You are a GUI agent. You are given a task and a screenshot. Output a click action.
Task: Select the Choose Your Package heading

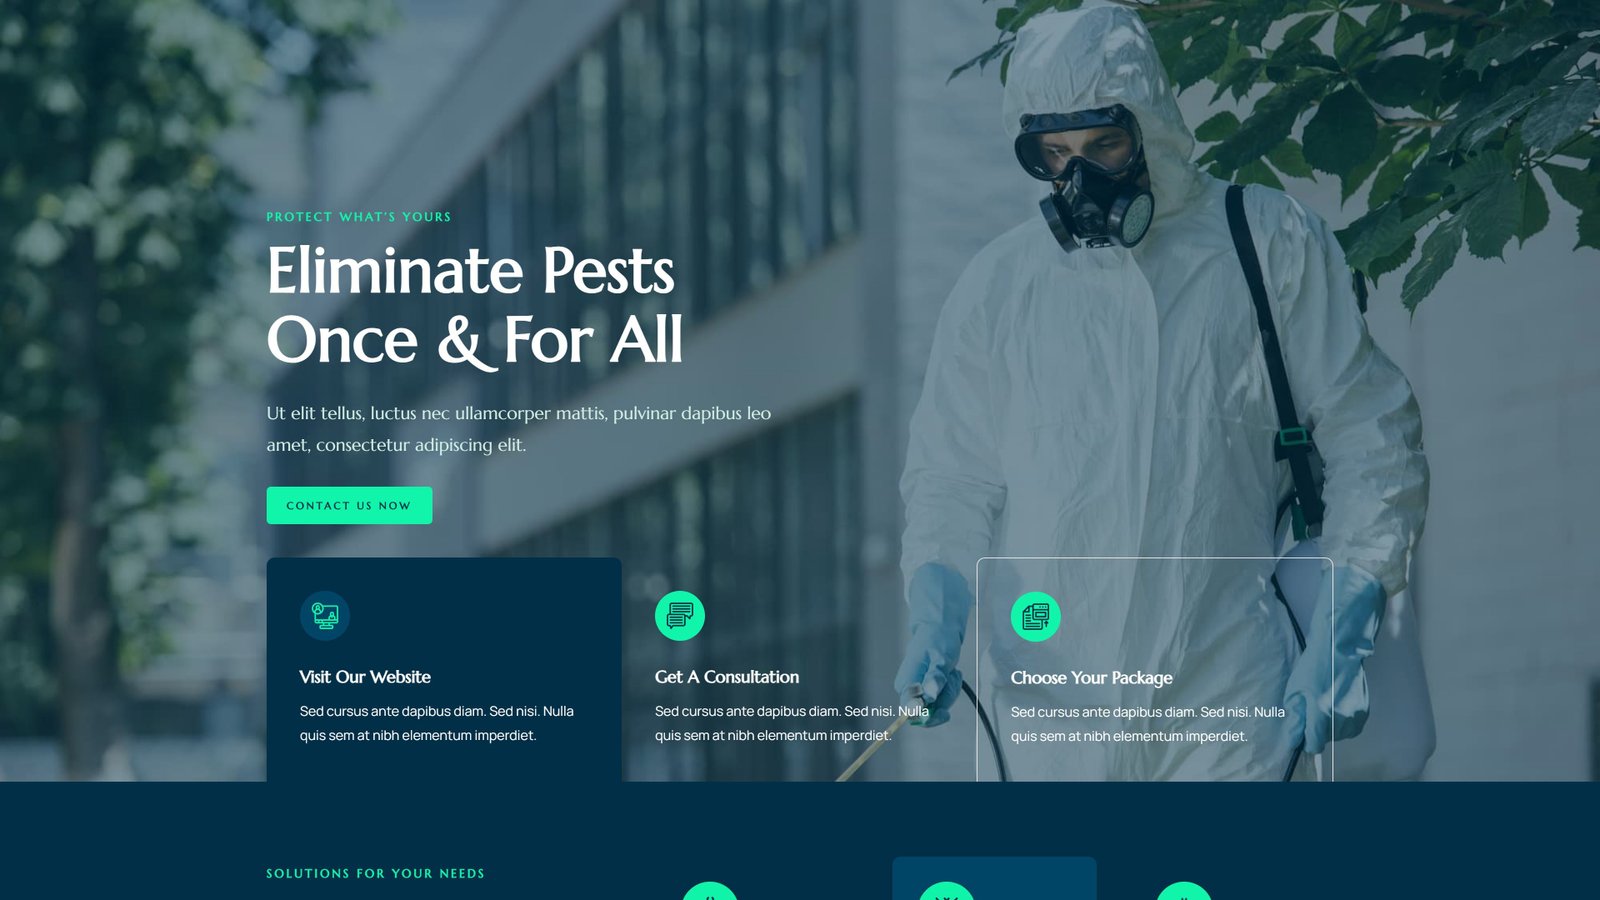point(1091,678)
